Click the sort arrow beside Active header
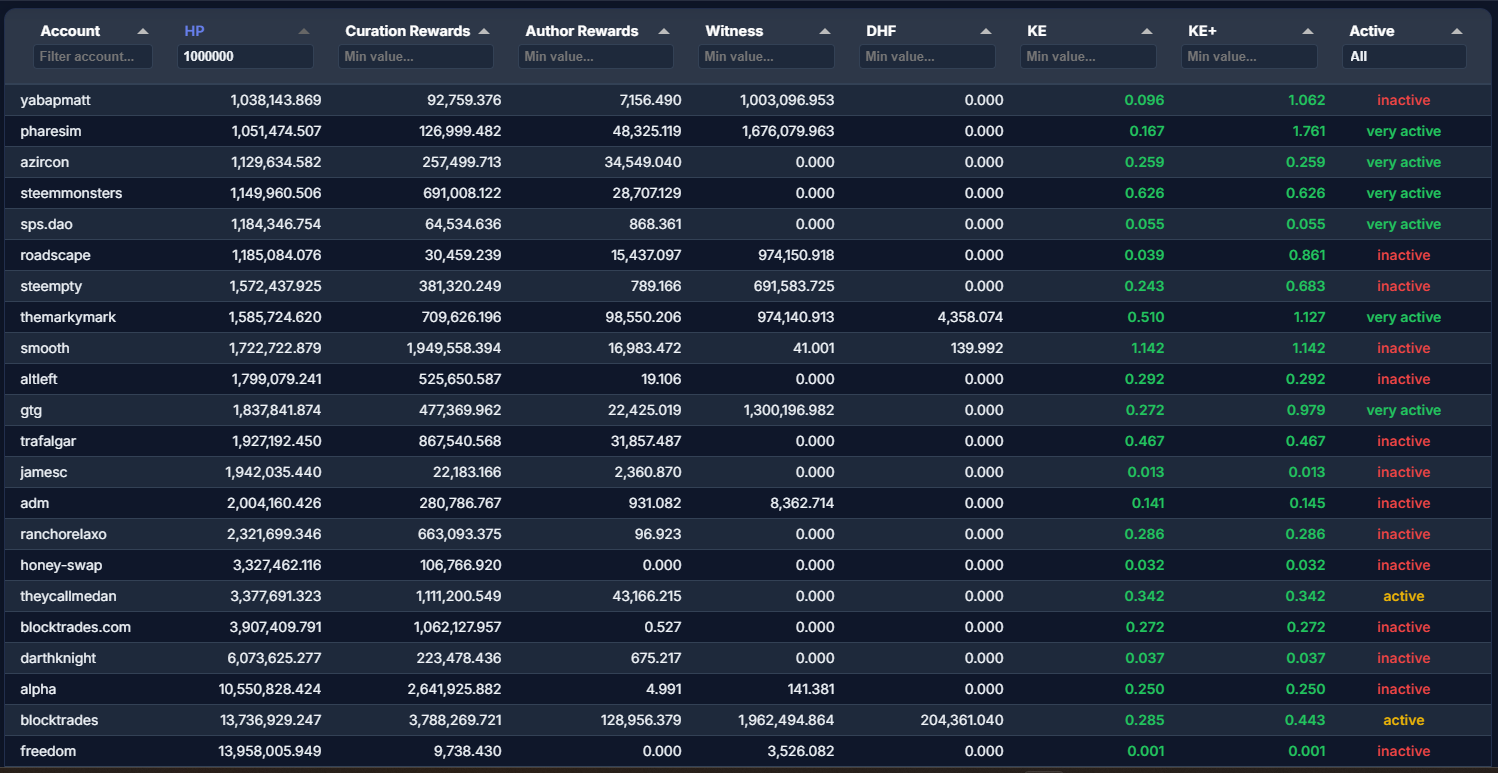The height and width of the screenshot is (773, 1498). click(1457, 32)
